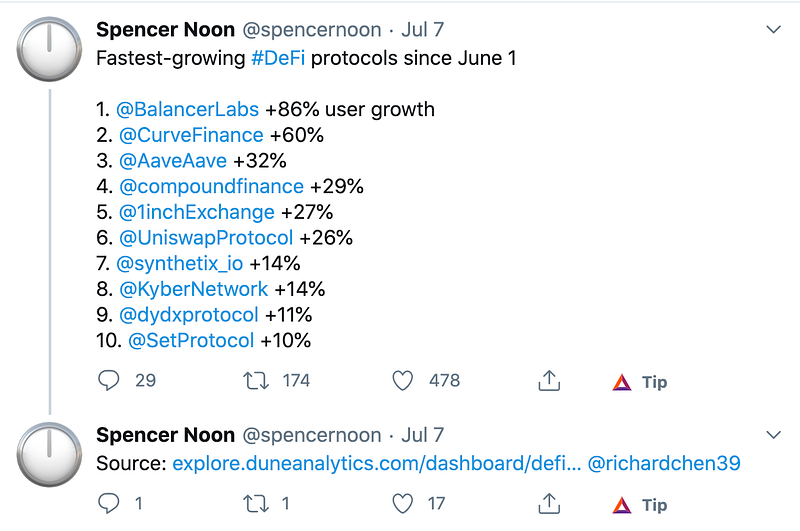Visit the @BalancerLabs profile mention
The width and height of the screenshot is (800, 531).
click(188, 109)
